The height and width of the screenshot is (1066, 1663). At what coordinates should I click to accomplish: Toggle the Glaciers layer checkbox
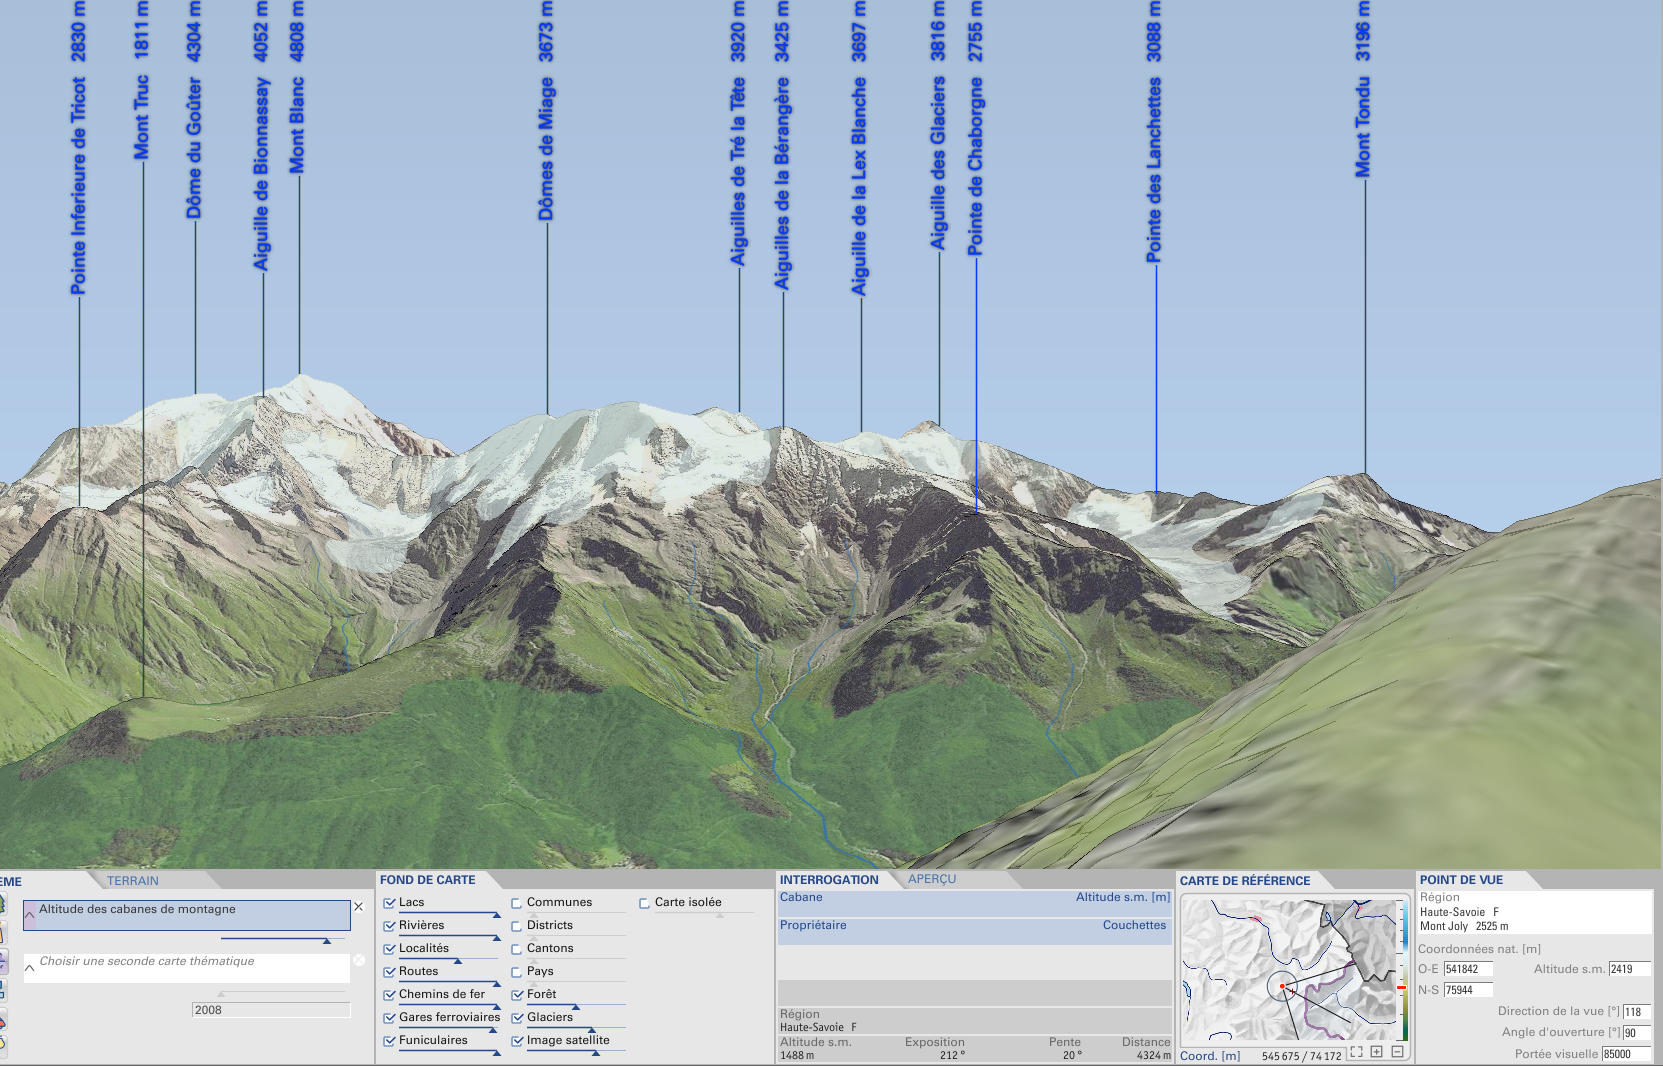[517, 1018]
